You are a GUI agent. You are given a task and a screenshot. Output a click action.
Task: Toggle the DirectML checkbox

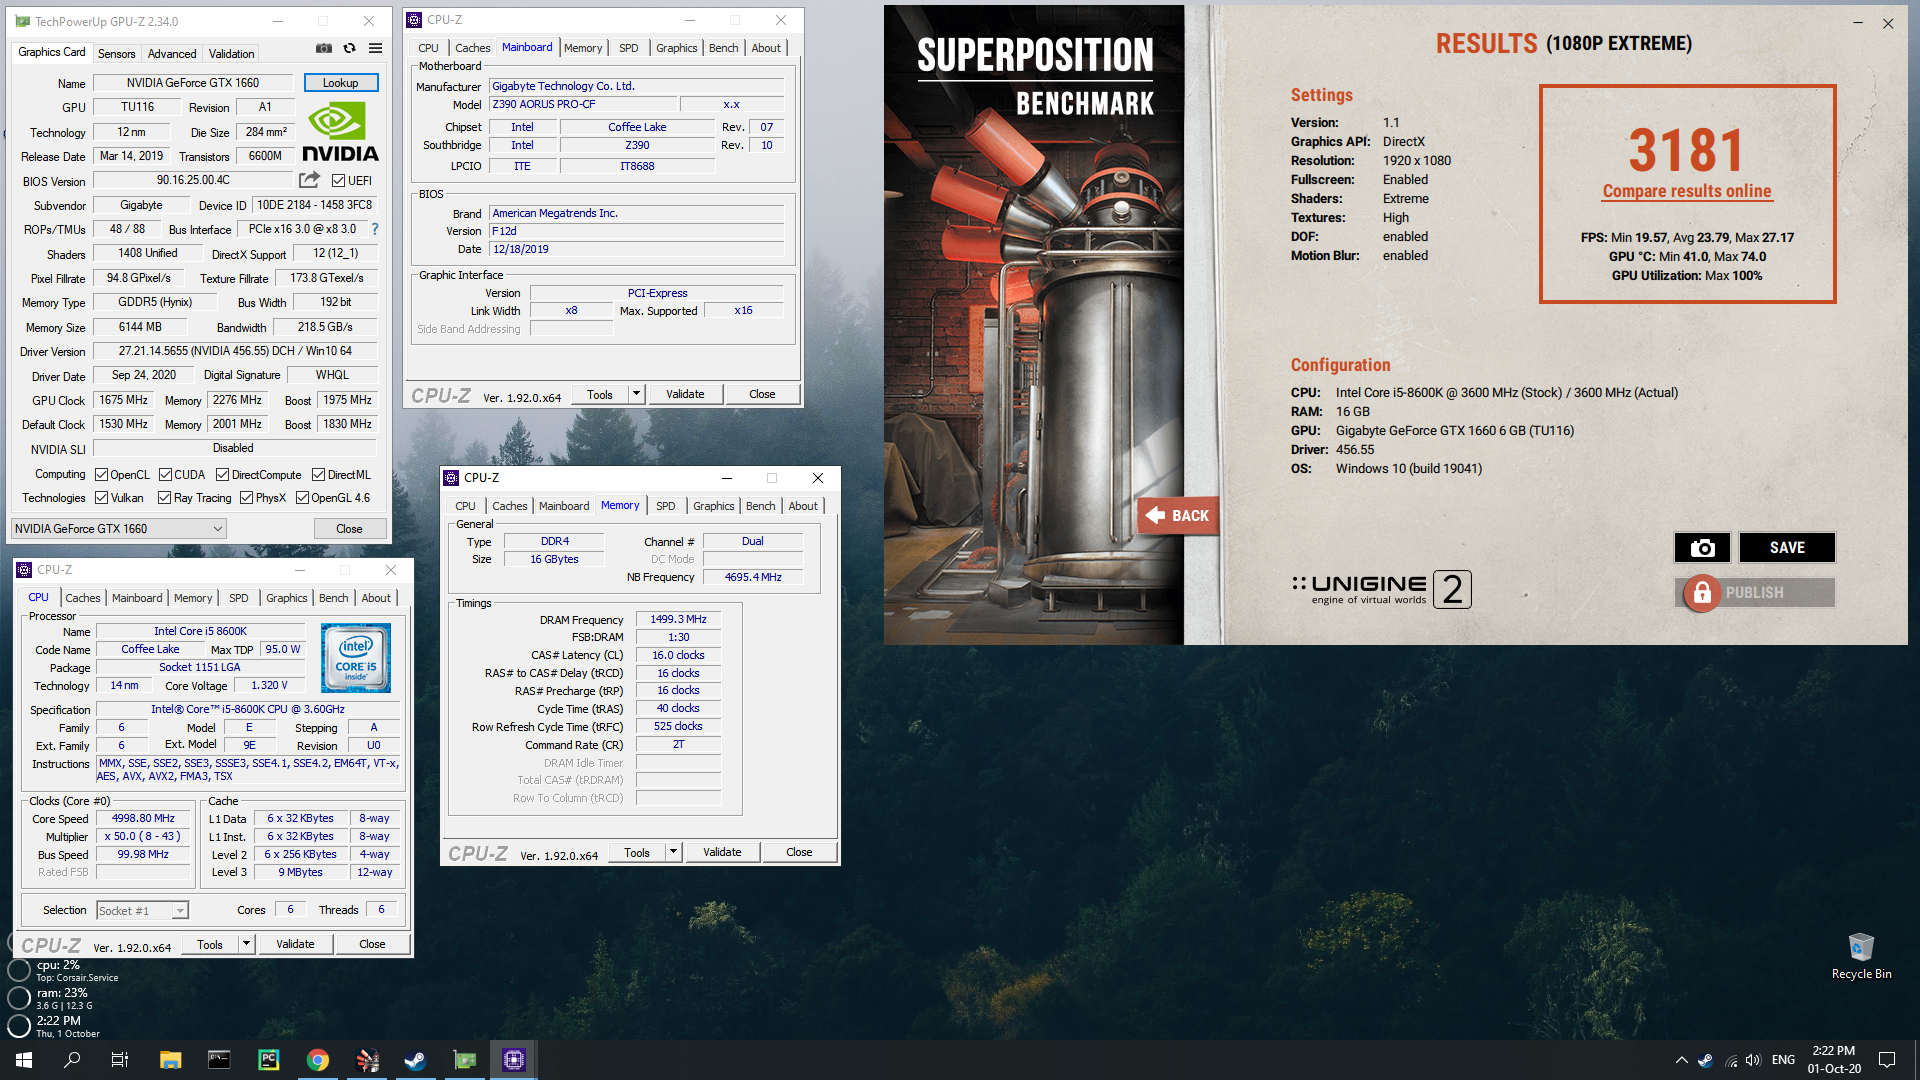(318, 475)
